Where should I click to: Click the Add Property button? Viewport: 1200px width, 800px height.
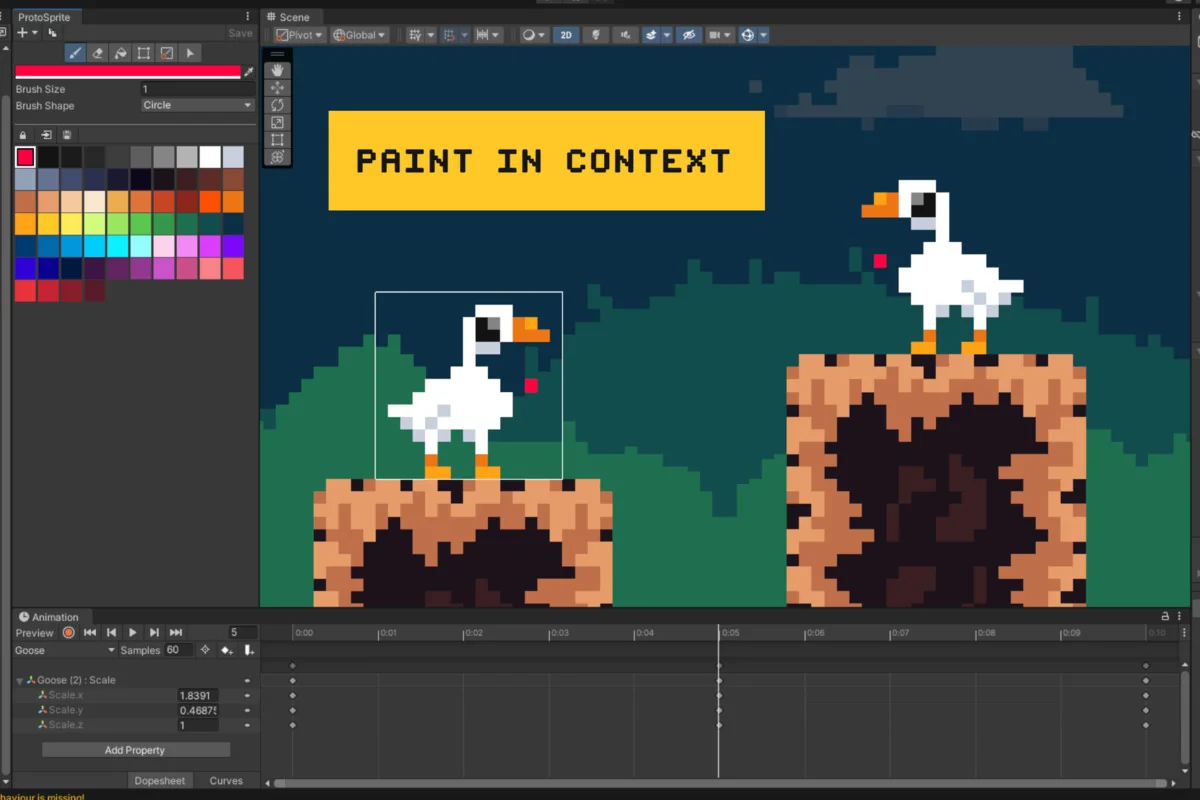(x=135, y=750)
